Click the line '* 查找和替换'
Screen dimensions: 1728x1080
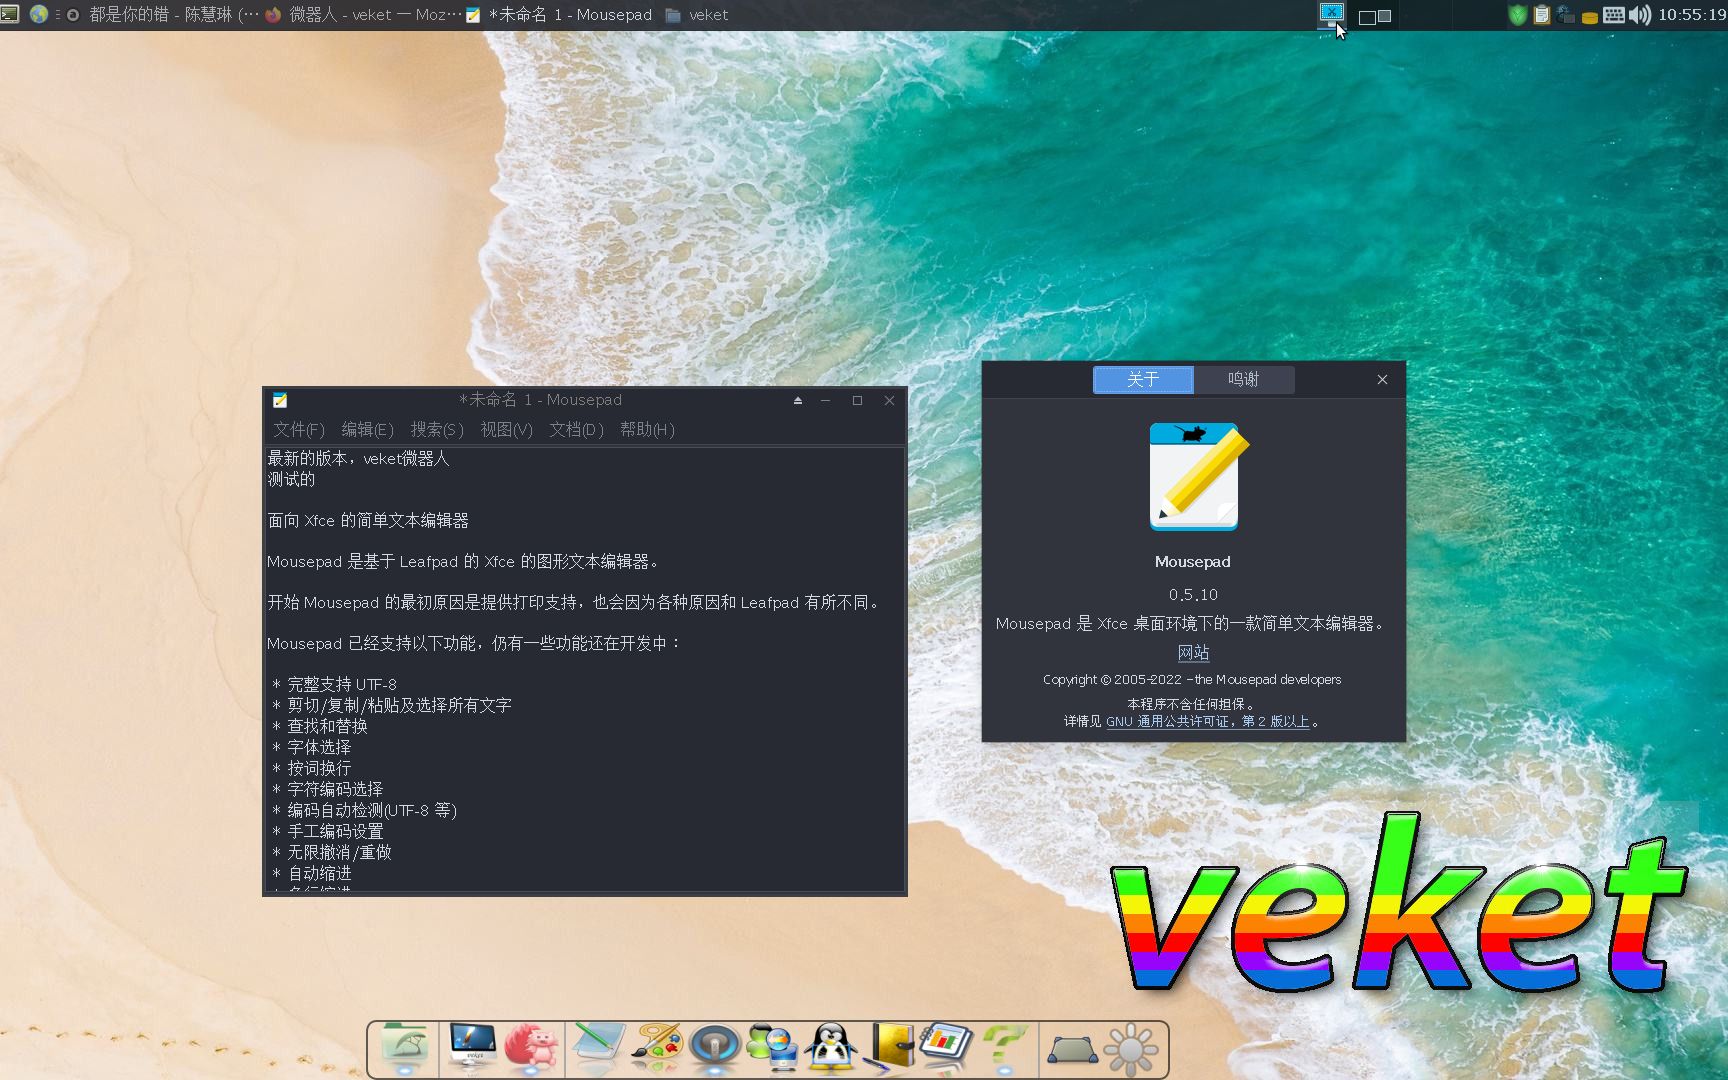(x=320, y=726)
